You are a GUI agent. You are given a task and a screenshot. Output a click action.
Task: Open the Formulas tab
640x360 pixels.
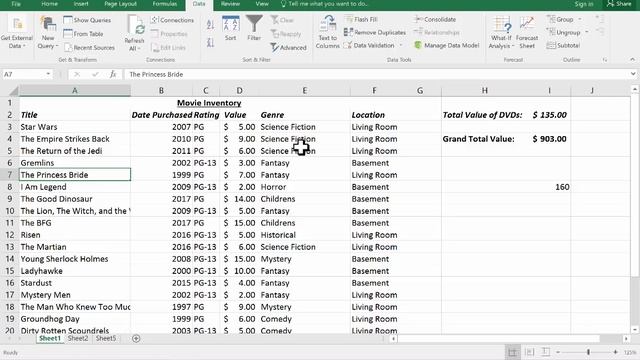click(164, 4)
